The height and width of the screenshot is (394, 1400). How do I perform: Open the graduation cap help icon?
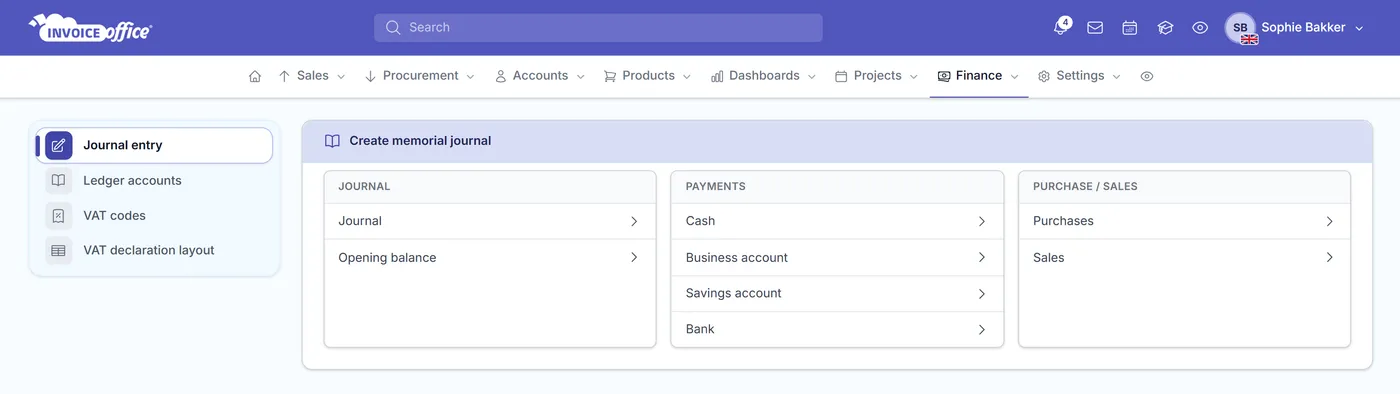(1165, 28)
